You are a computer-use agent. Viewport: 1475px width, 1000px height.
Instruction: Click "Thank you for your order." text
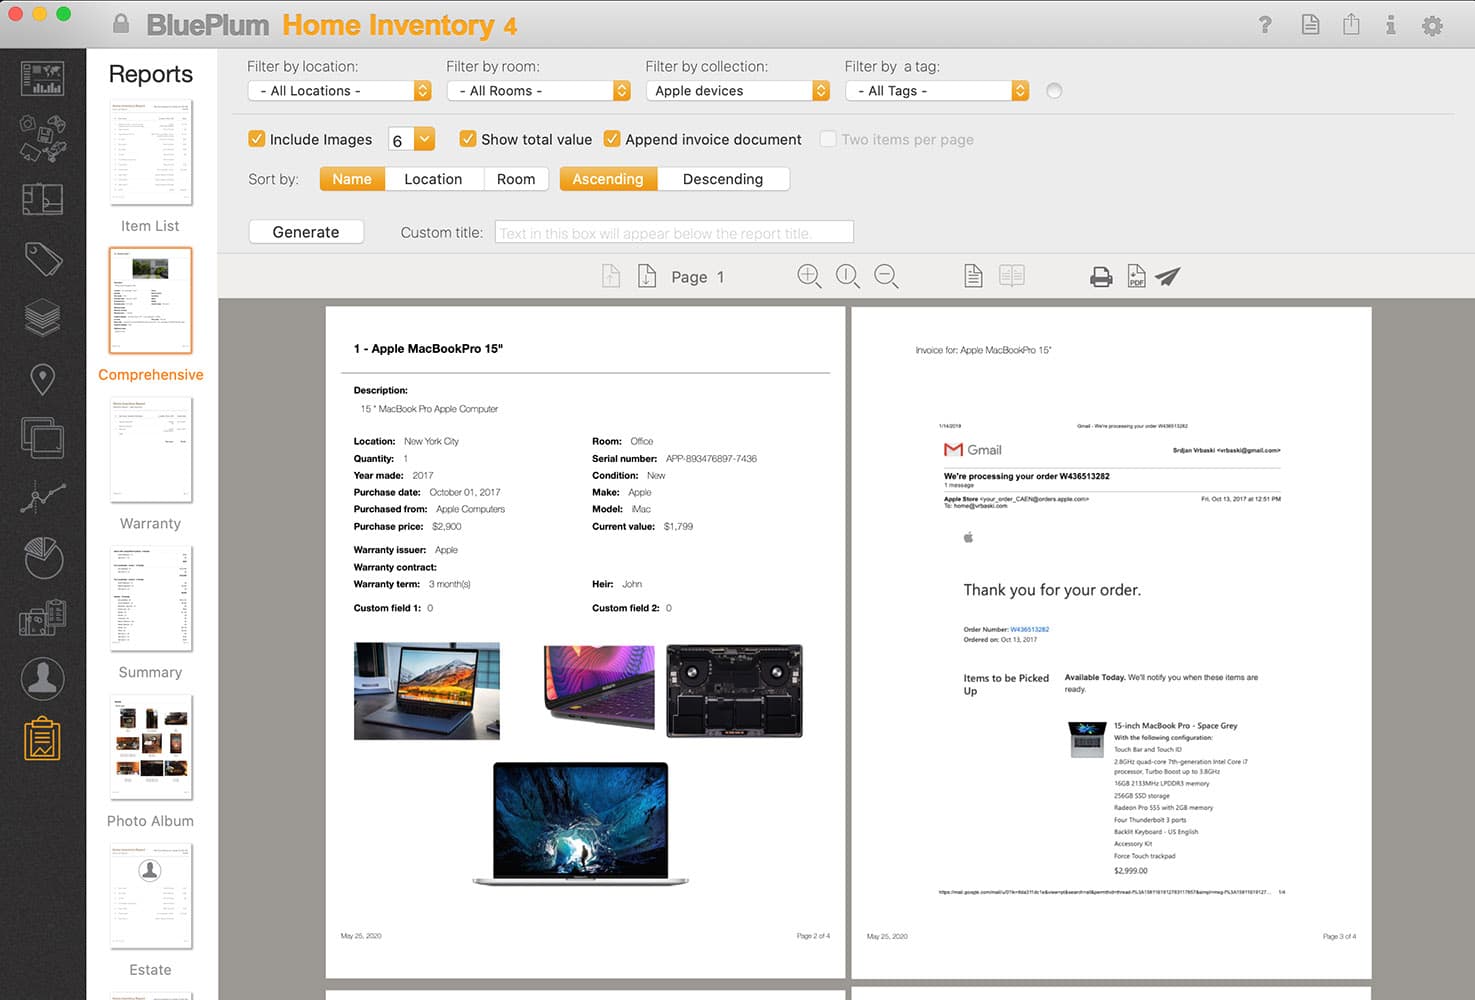(1052, 590)
